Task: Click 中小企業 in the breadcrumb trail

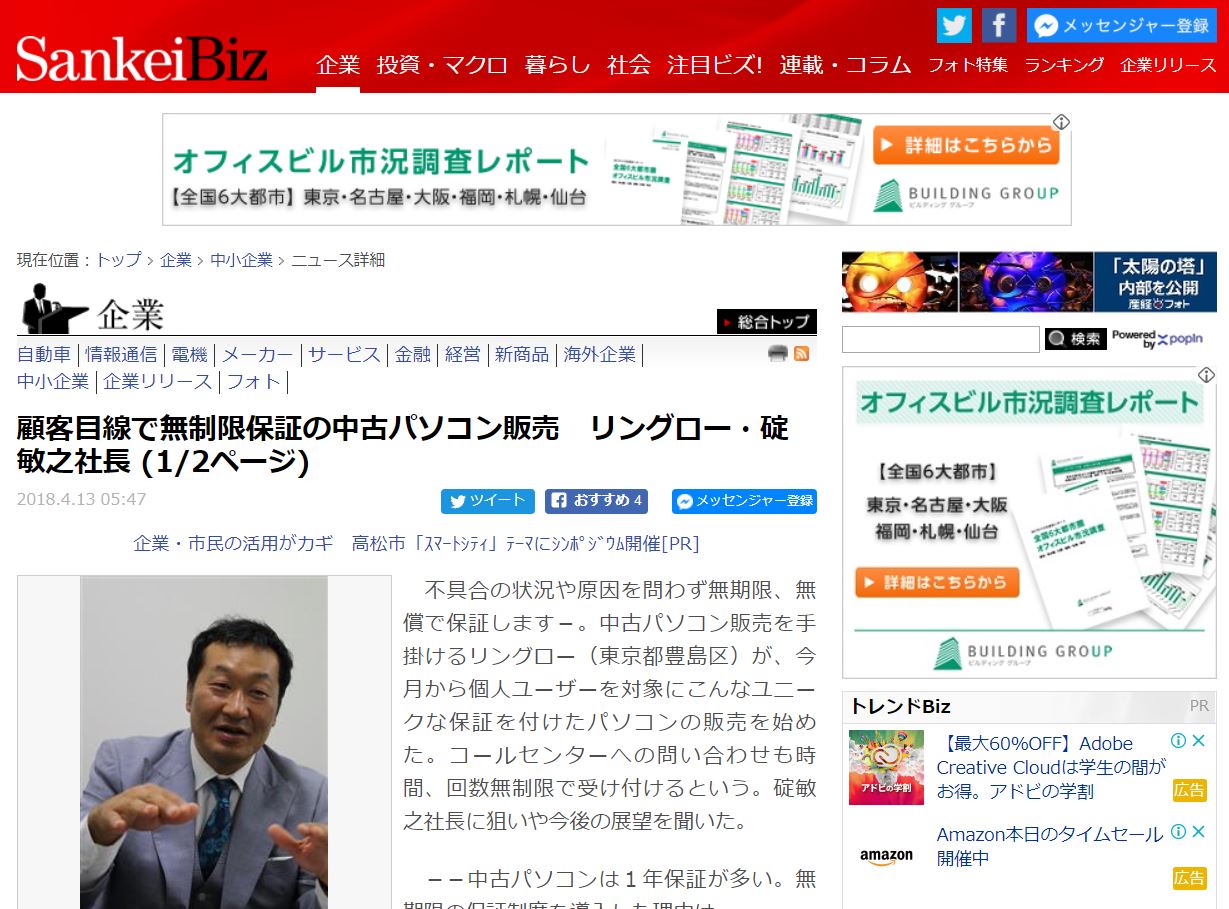Action: coord(241,260)
